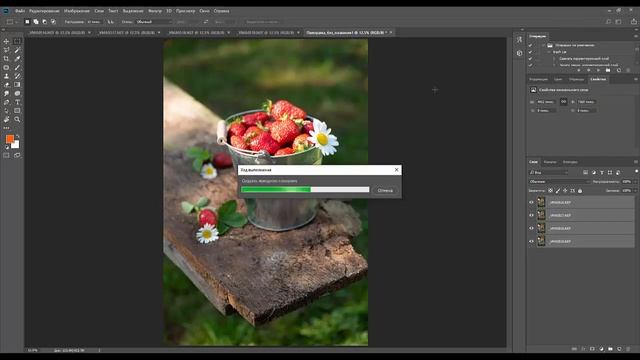Viewport: 640px width, 360px height.
Task: Click the add layer mask icon
Action: [592, 349]
